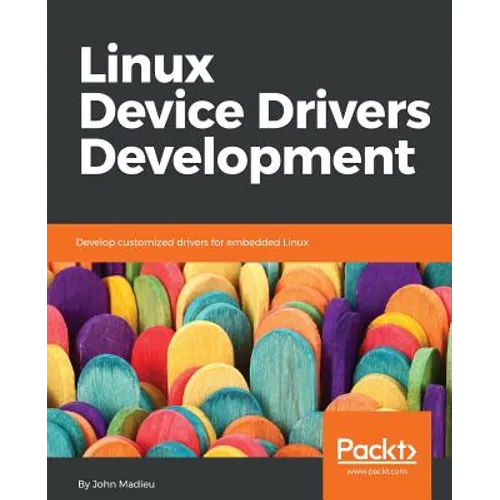
Task: Click the Packt logo
Action: tap(377, 451)
